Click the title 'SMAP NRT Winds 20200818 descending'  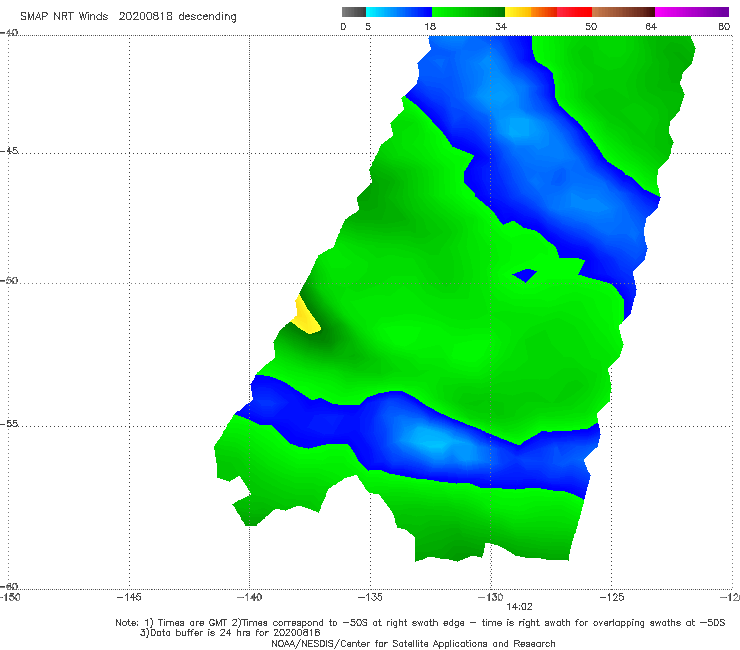(128, 16)
